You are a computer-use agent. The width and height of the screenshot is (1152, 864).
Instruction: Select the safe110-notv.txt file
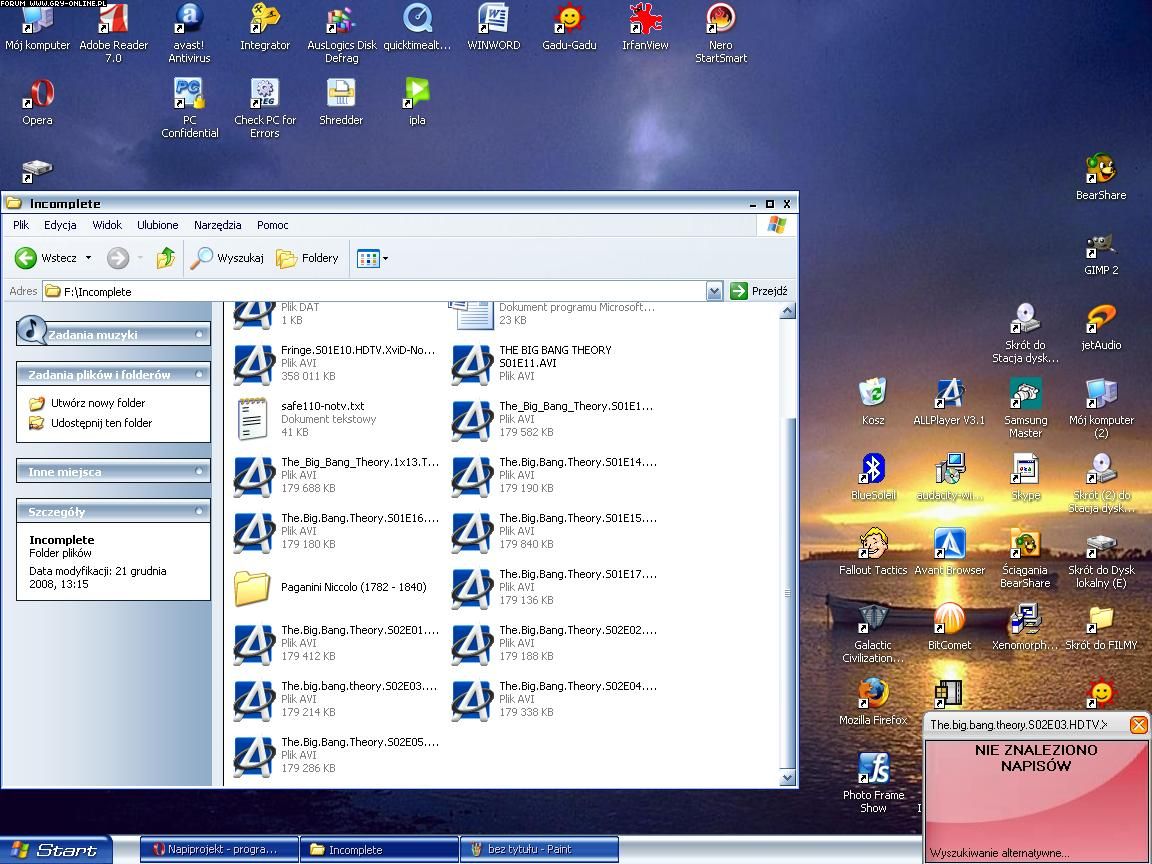pos(307,419)
